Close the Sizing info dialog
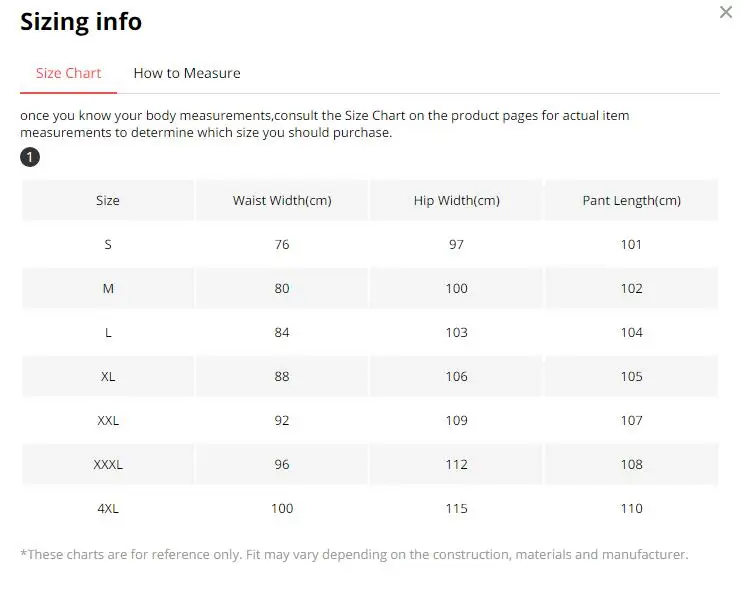The width and height of the screenshot is (741, 600). tap(725, 12)
